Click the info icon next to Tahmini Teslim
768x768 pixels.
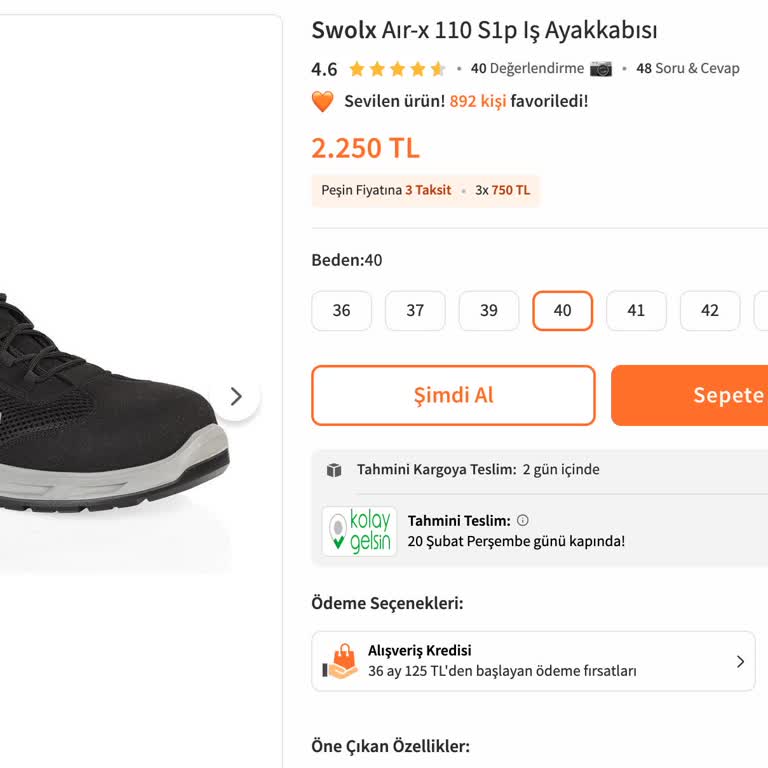(x=523, y=520)
